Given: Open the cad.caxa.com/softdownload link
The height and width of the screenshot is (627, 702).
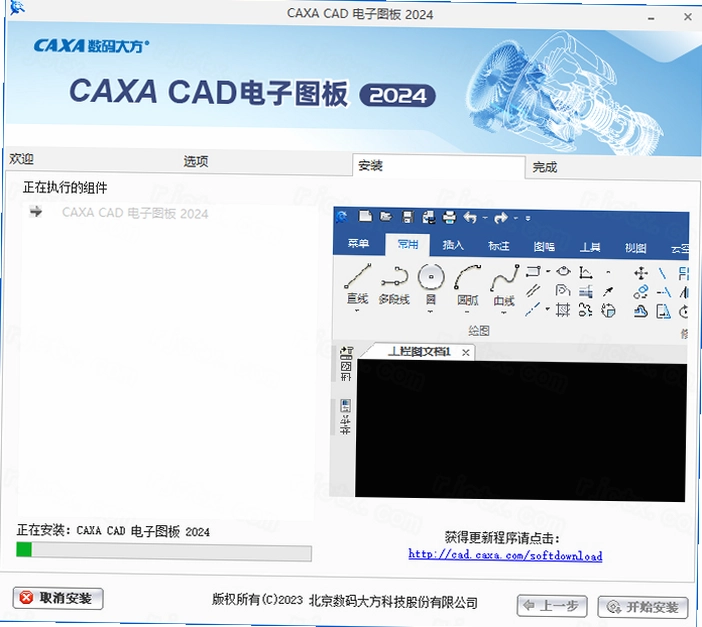Looking at the screenshot, I should pyautogui.click(x=505, y=555).
